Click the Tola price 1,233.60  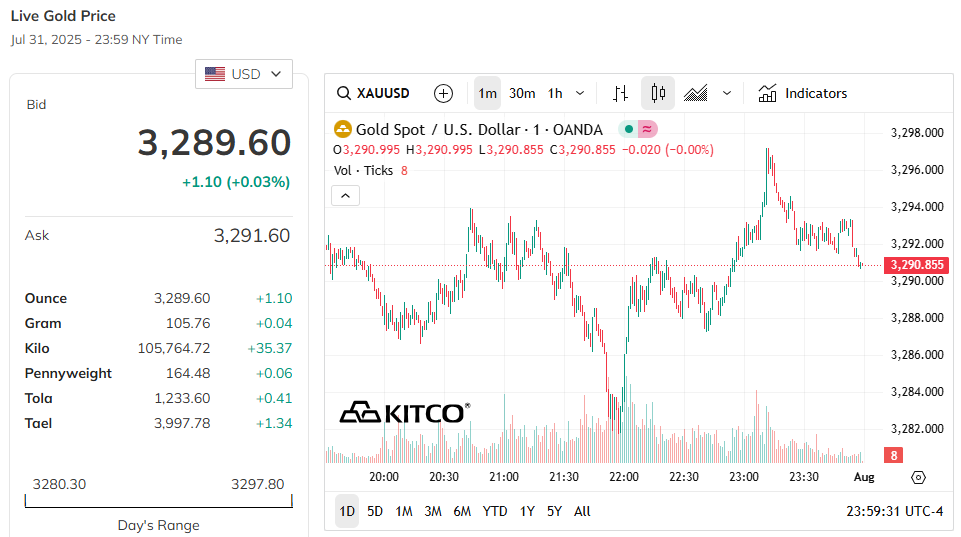182,398
